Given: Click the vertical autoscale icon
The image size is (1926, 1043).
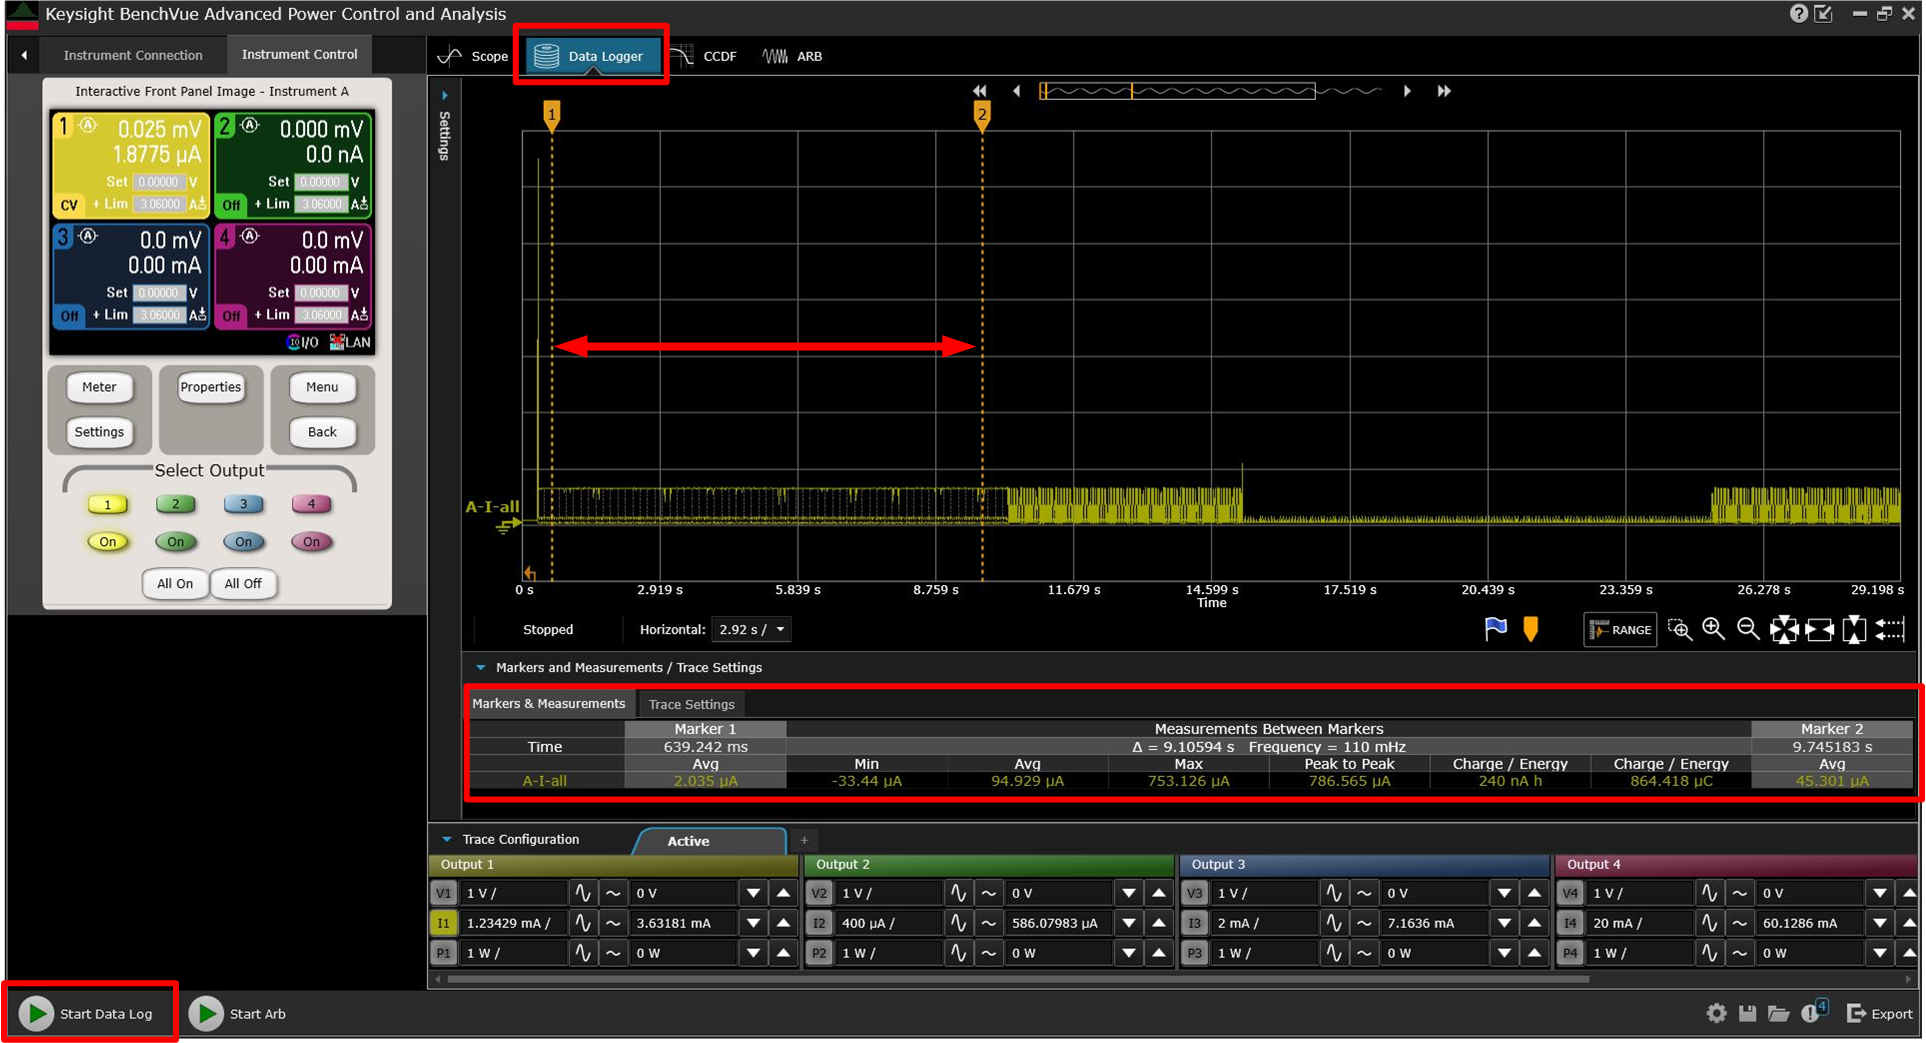Looking at the screenshot, I should tap(1854, 629).
